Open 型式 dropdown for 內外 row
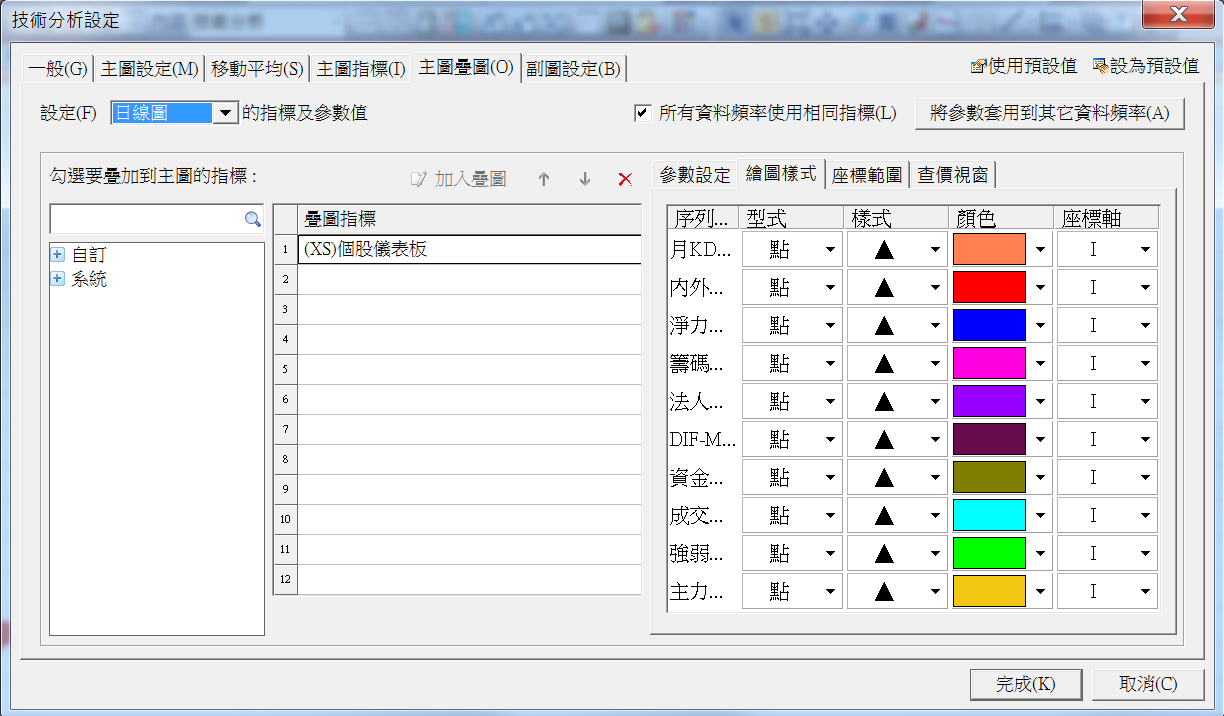Screen dimensions: 1224x716 [x=830, y=288]
